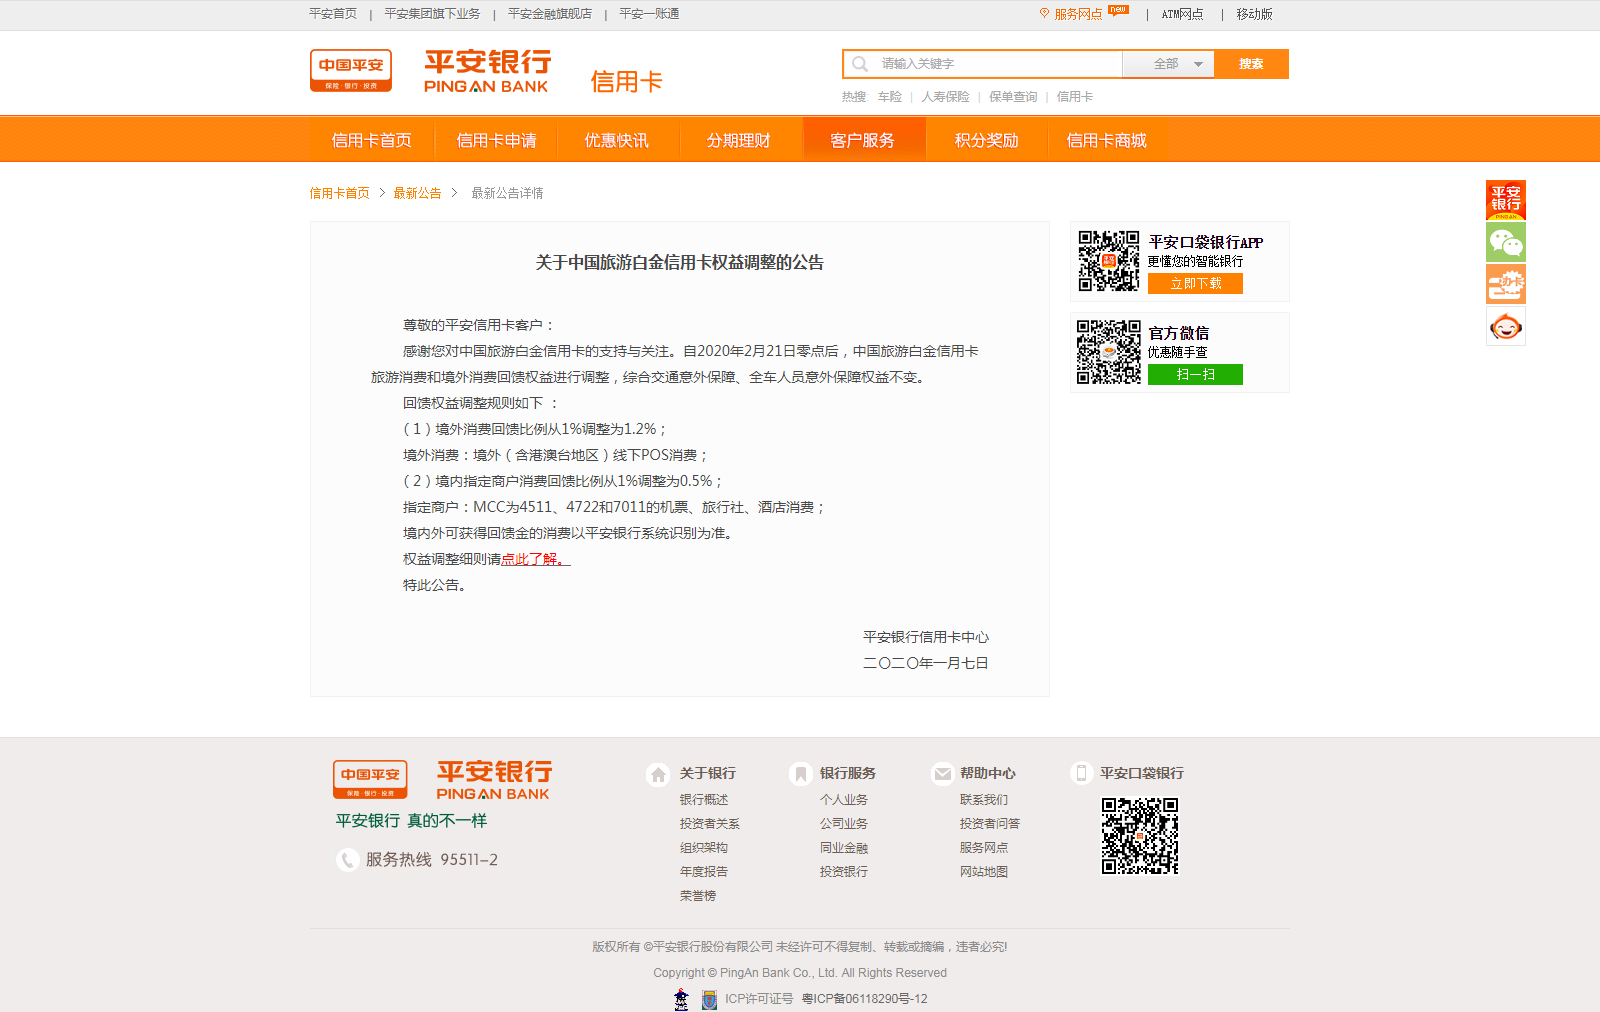
Task: Click the service hotline phone icon
Action: 347,860
